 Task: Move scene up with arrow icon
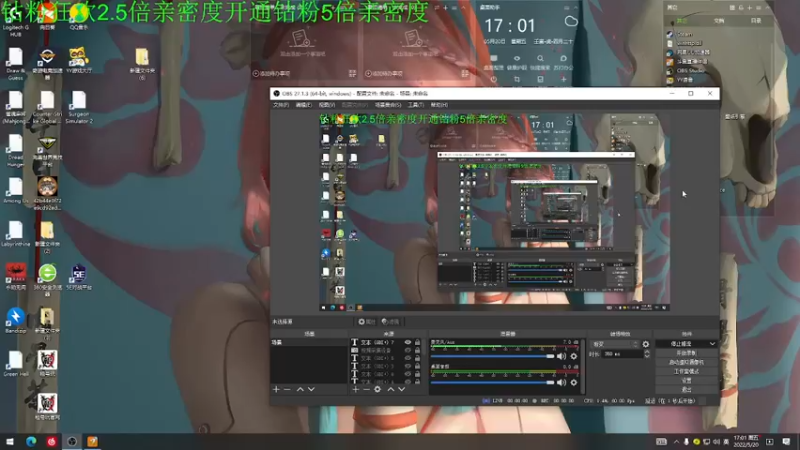coord(300,389)
